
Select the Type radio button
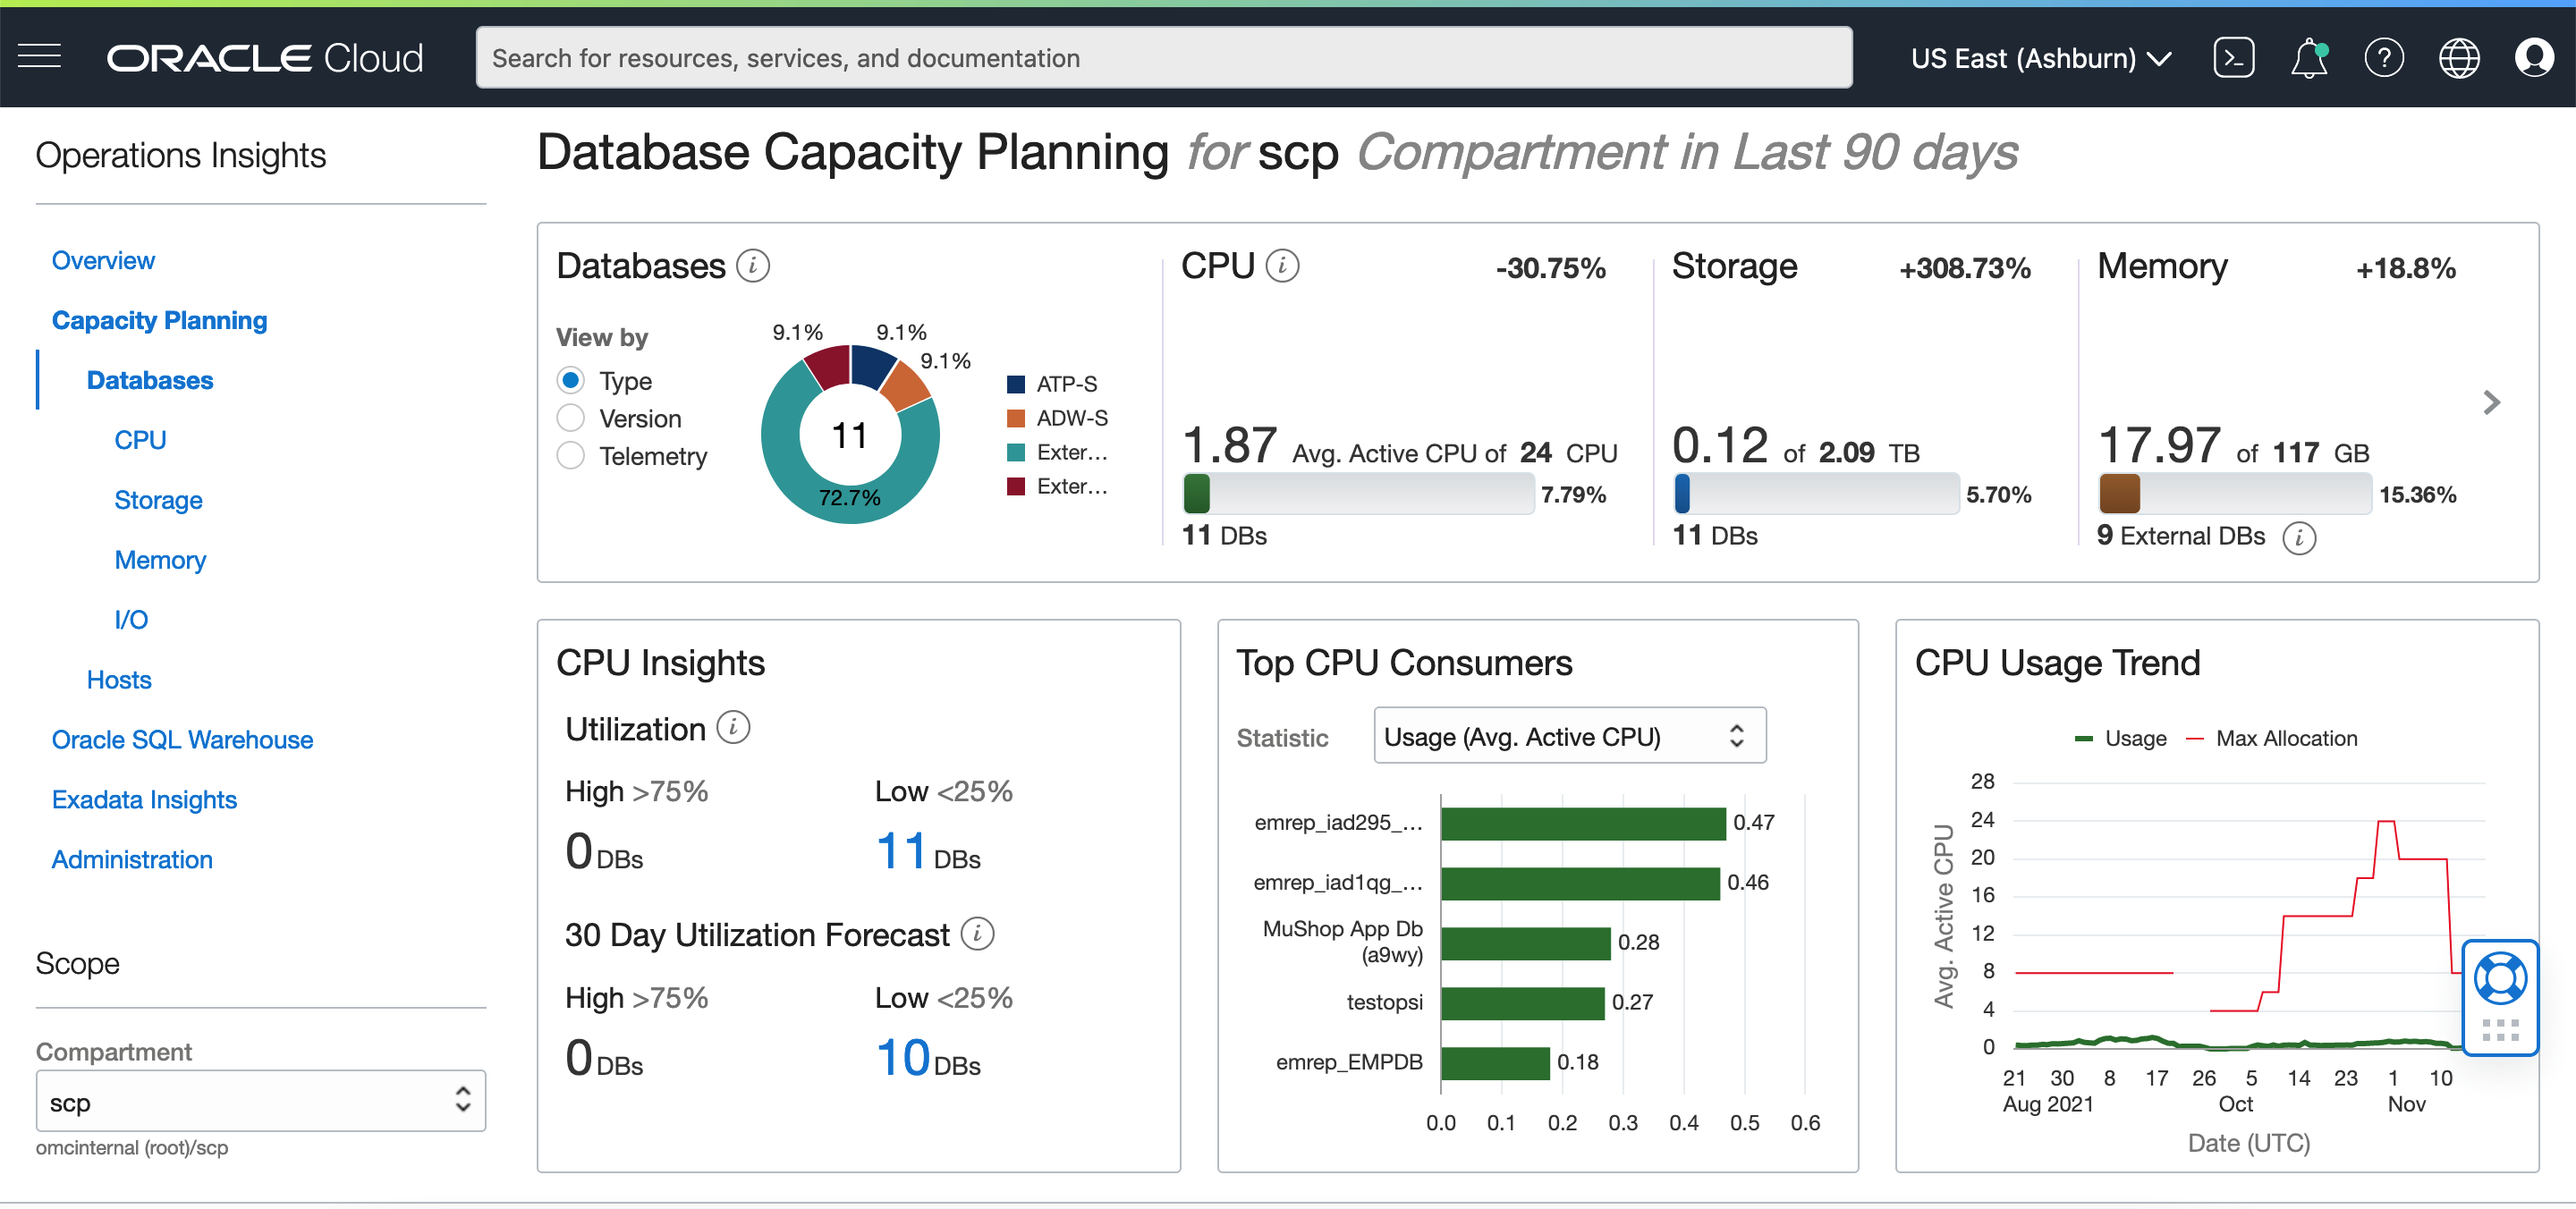571,380
